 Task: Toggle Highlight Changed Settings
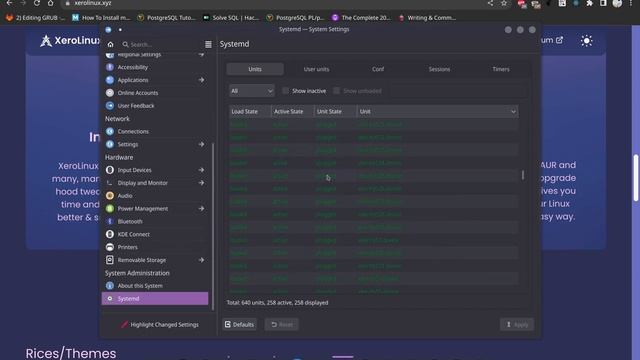tap(159, 324)
